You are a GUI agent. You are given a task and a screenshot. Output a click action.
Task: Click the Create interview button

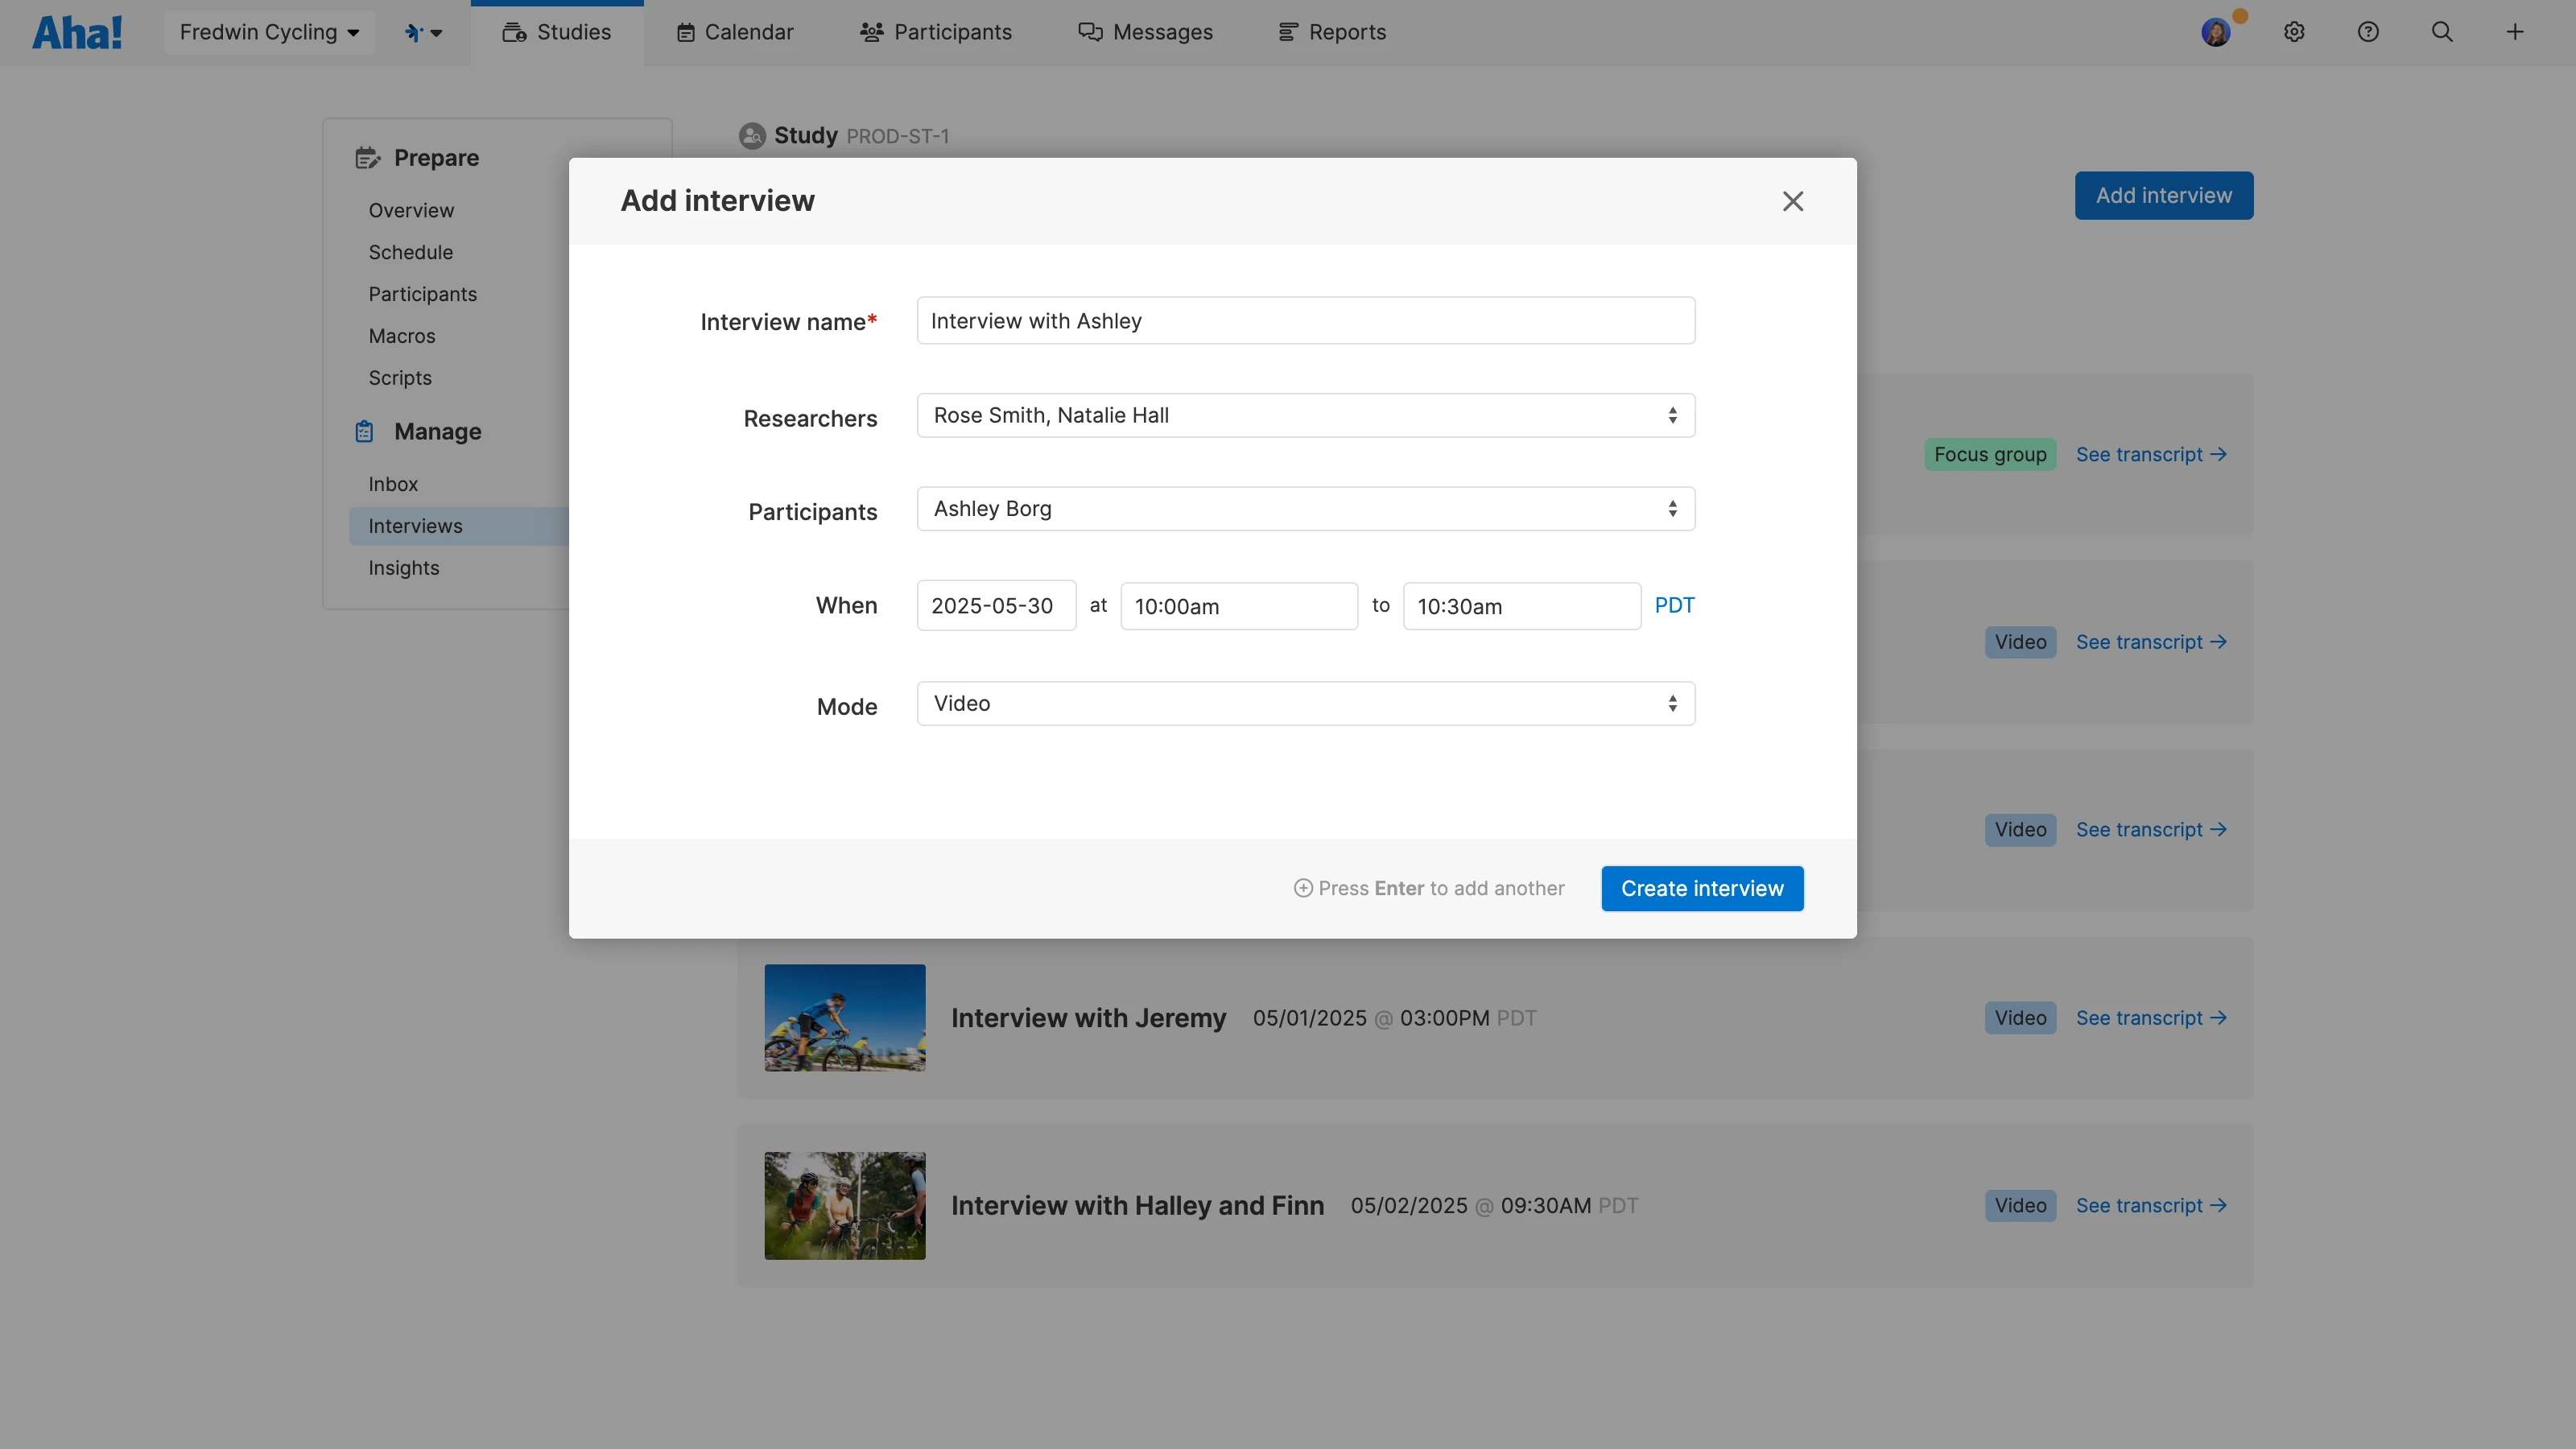pyautogui.click(x=1702, y=888)
